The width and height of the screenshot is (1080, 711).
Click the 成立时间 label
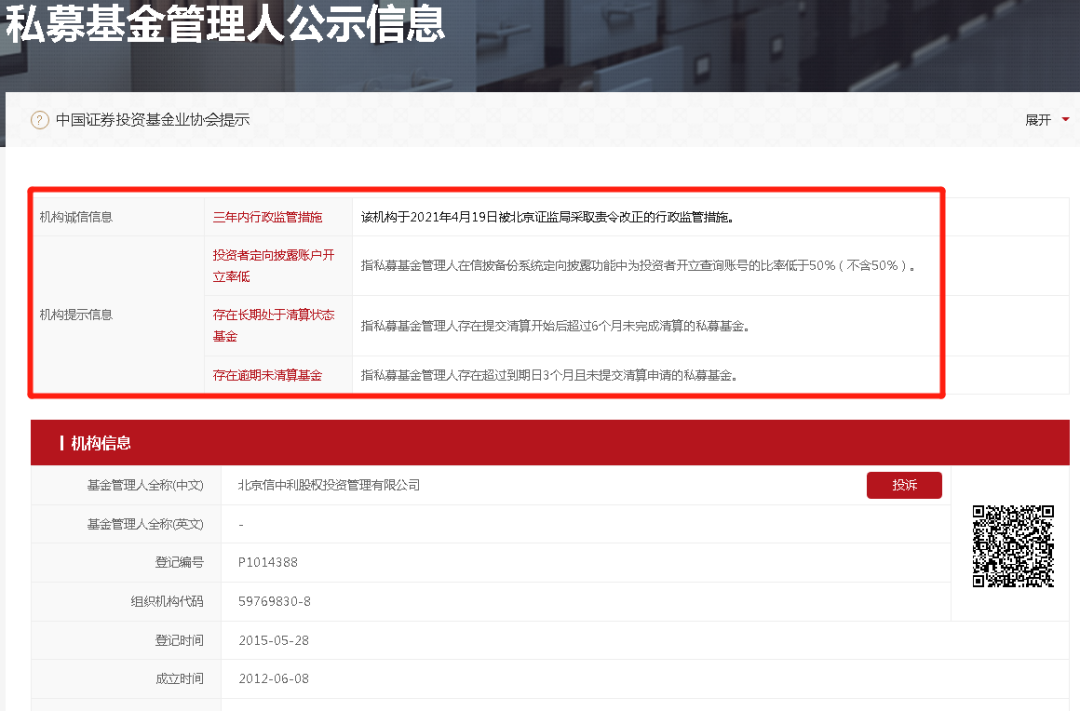(x=179, y=679)
